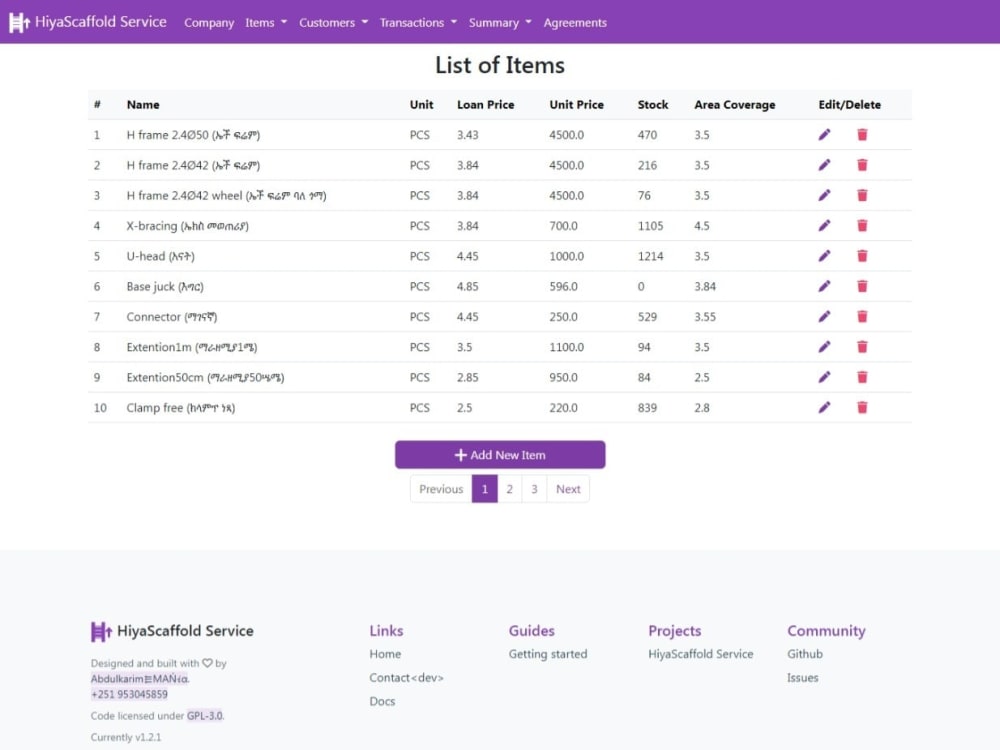Image resolution: width=1000 pixels, height=750 pixels.
Task: Click the Area Coverage column header
Action: (x=735, y=105)
